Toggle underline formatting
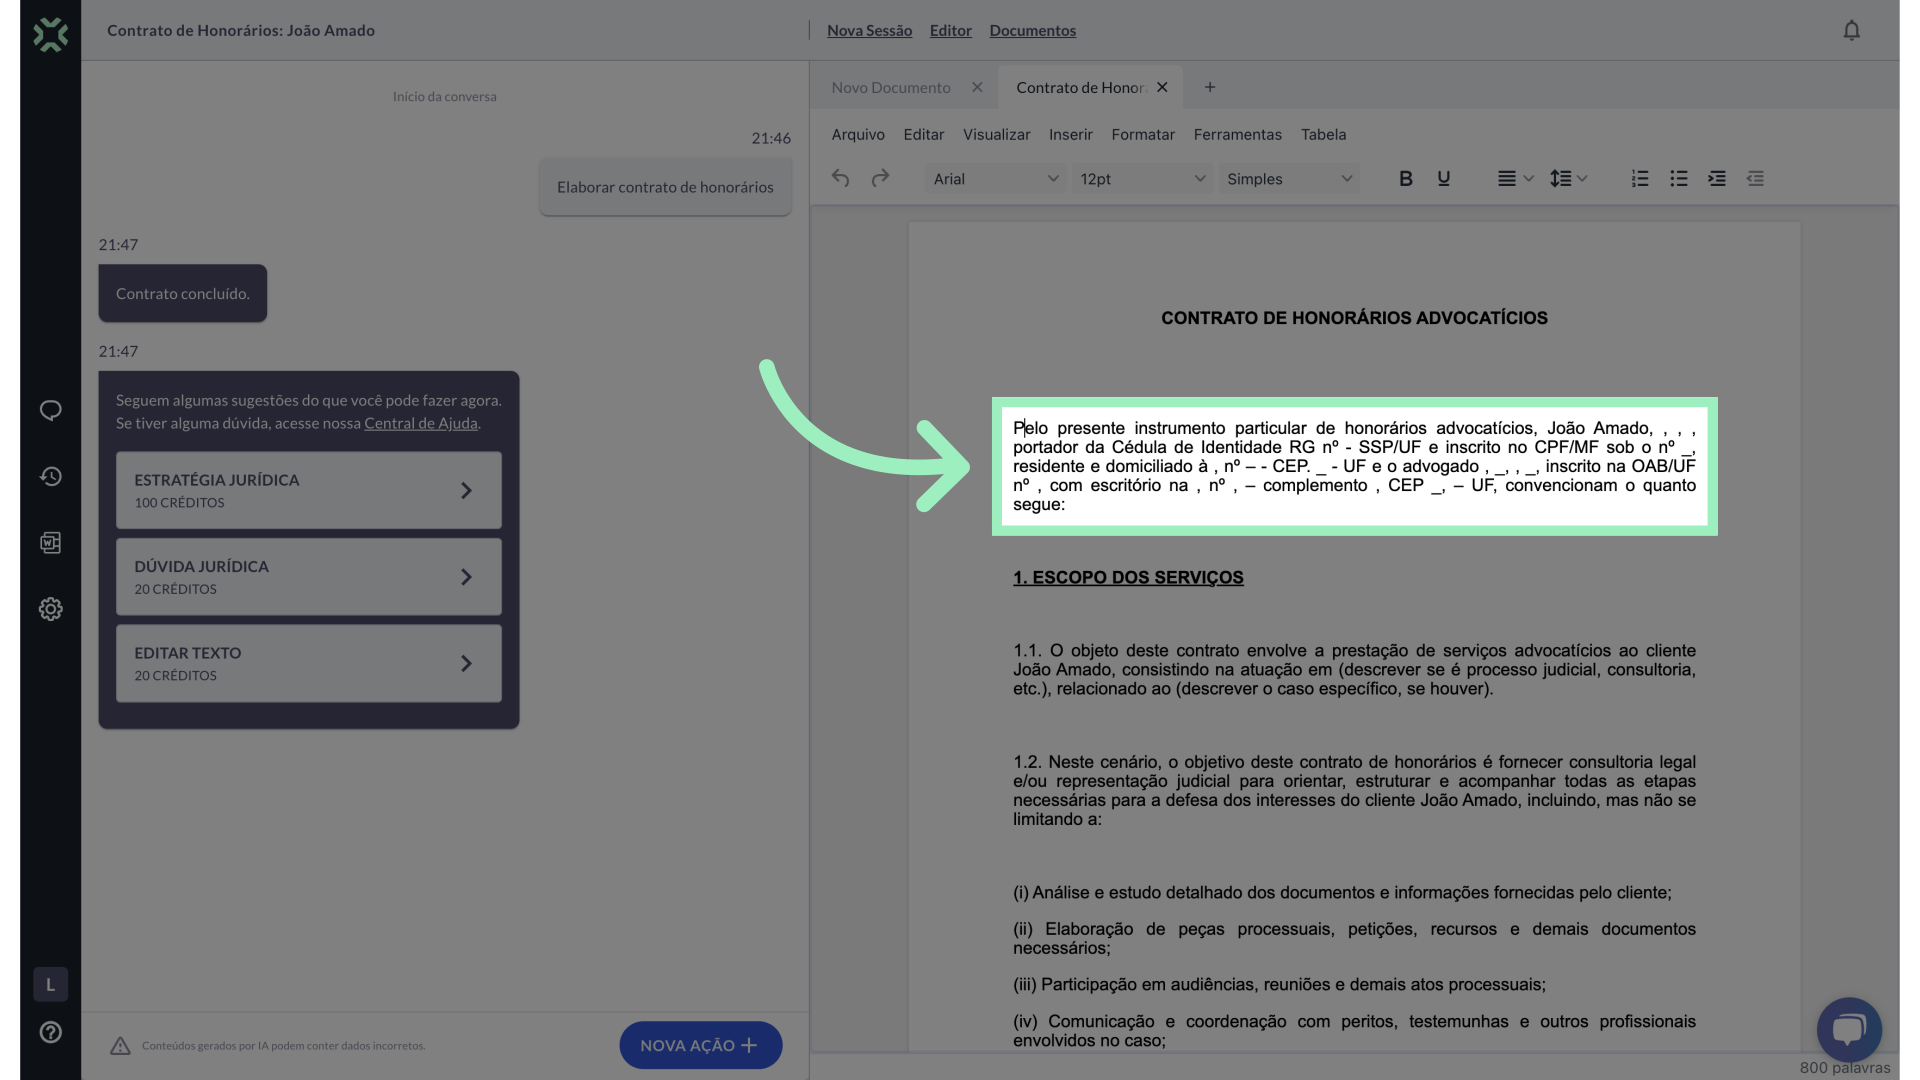Screen dimensions: 1920x1080 pyautogui.click(x=1444, y=178)
